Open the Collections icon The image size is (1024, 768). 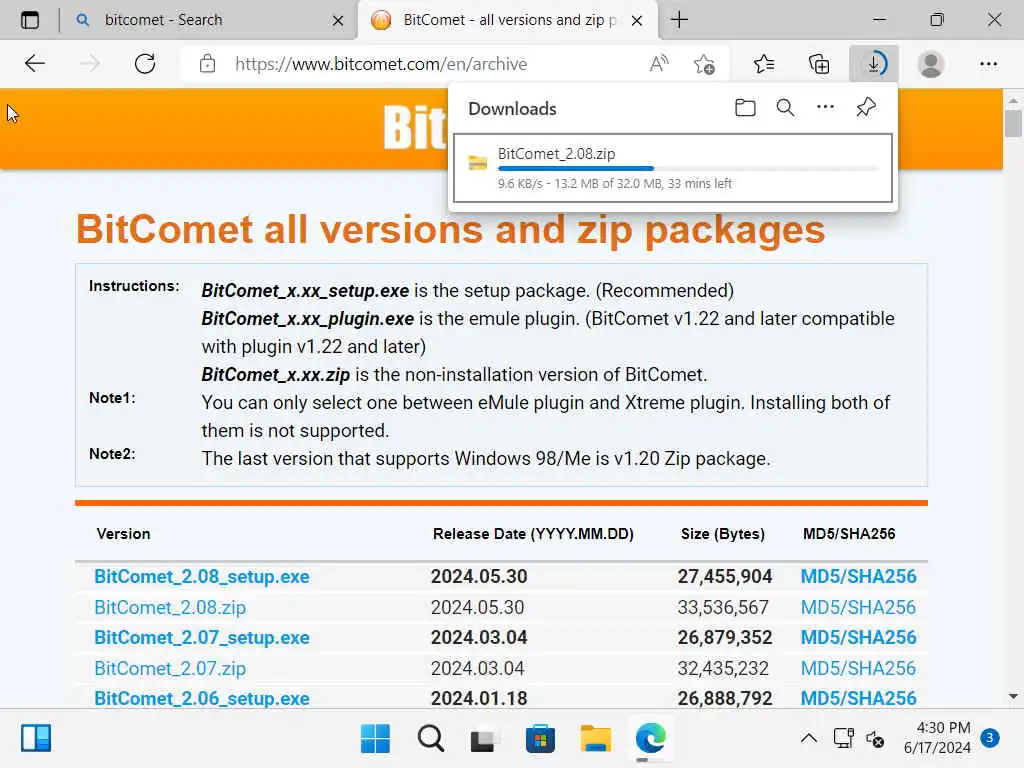(x=819, y=64)
